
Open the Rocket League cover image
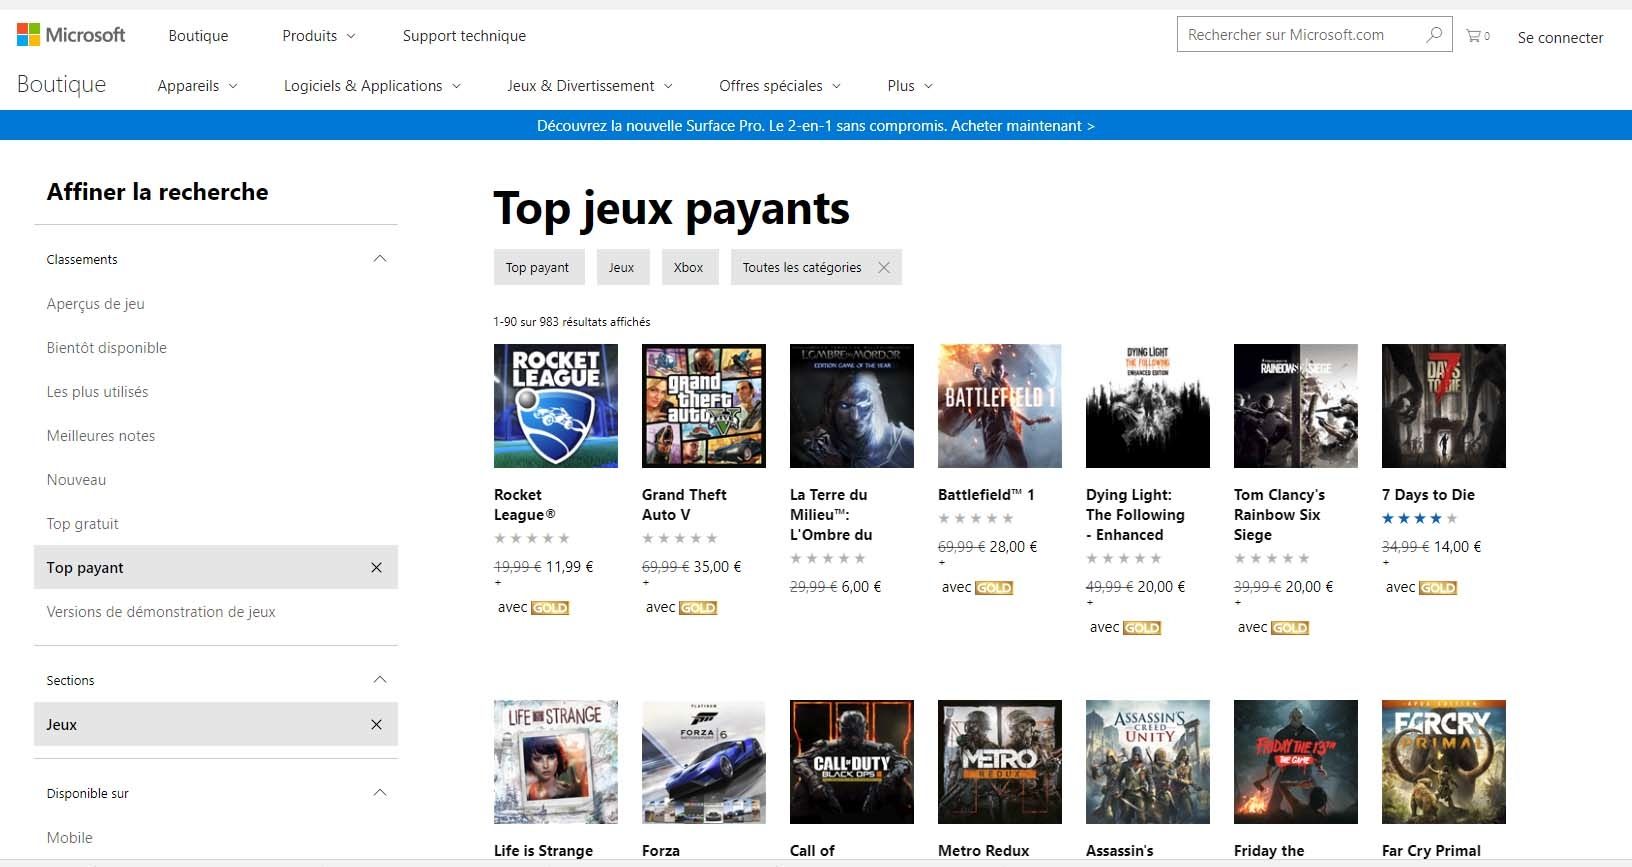(x=556, y=406)
